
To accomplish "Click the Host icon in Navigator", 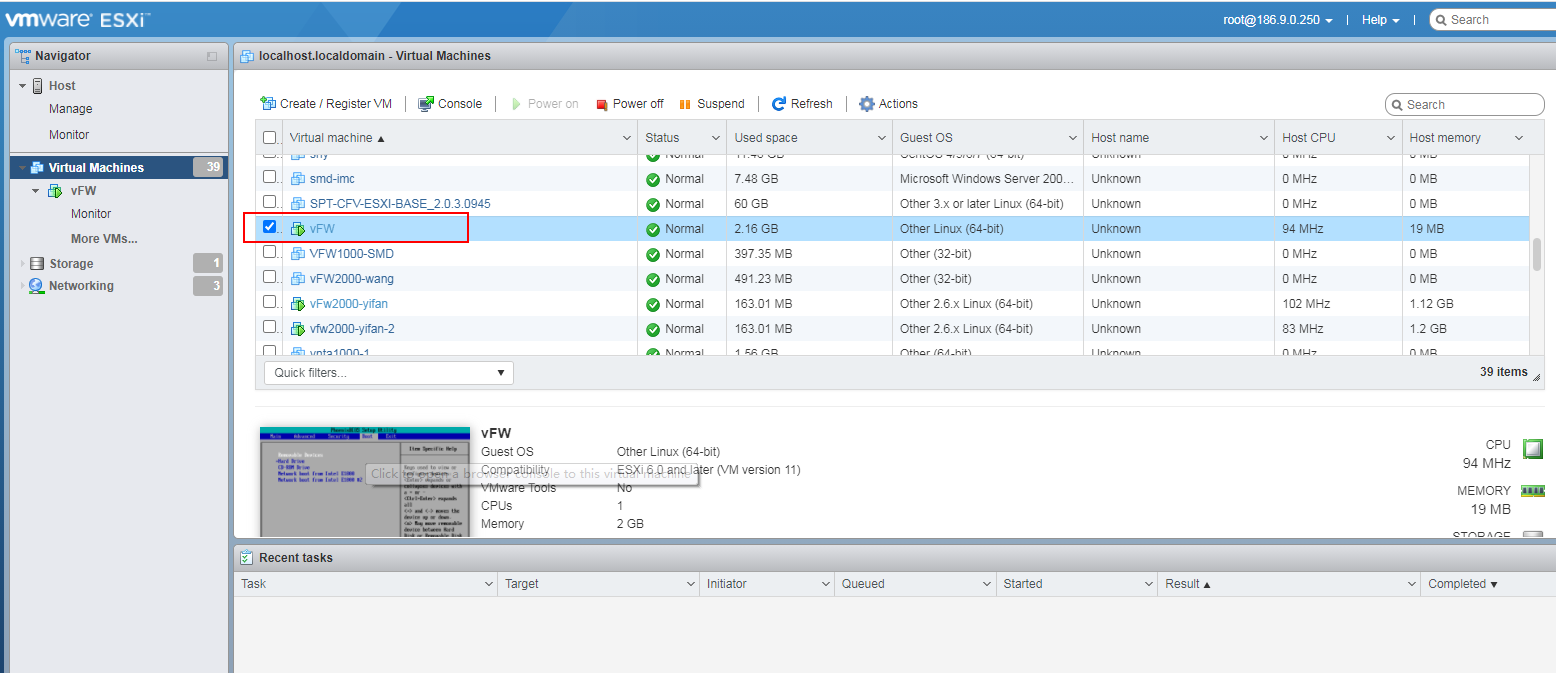I will [x=38, y=86].
